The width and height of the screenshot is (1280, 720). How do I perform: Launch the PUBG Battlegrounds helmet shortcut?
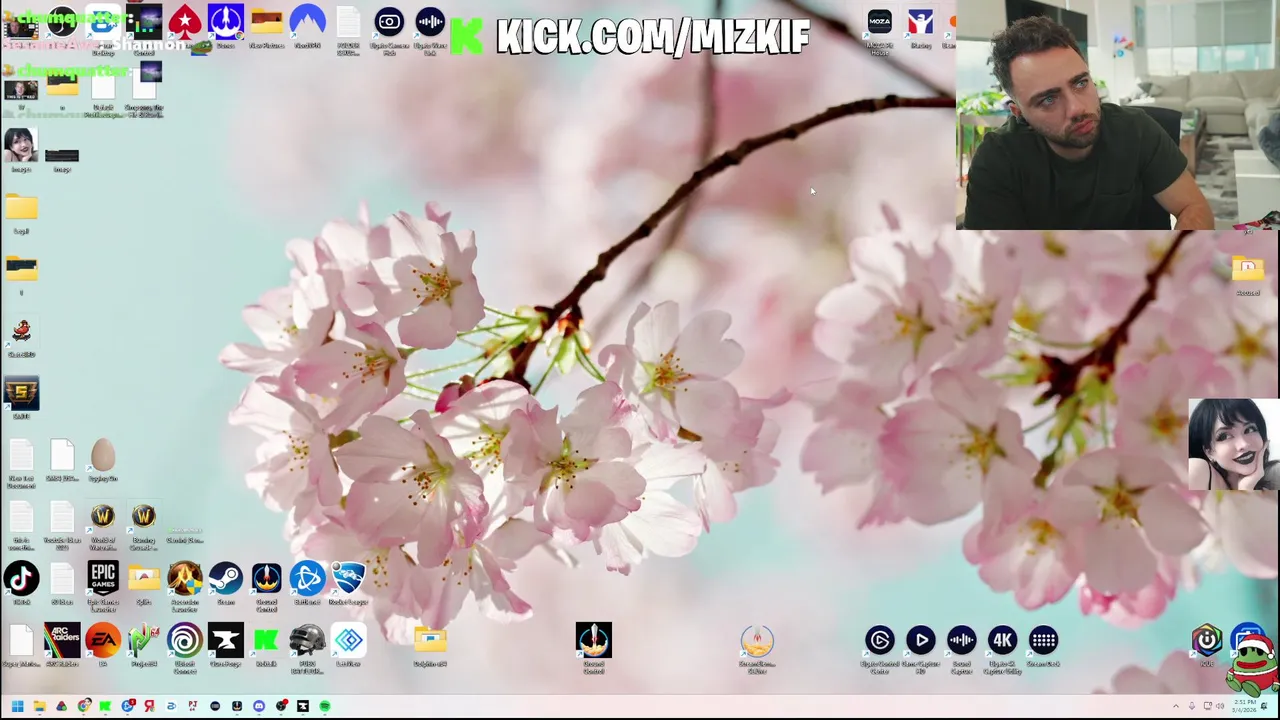(x=307, y=640)
